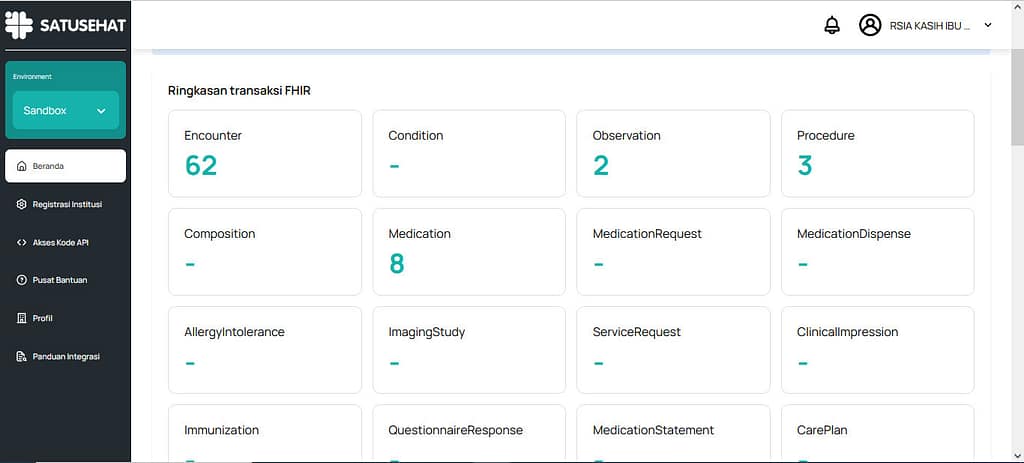Click the Profil building icon
Viewport: 1024px width, 463px height.
pos(22,318)
